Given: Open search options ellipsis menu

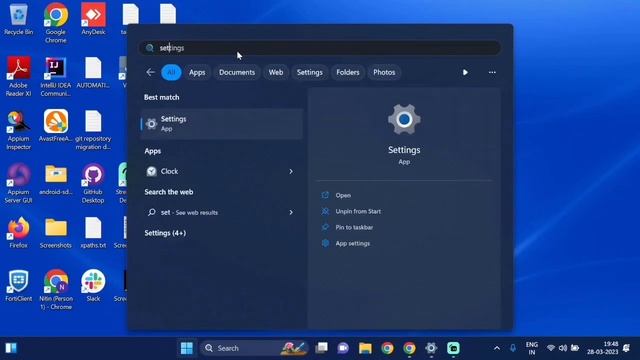Looking at the screenshot, I should coord(492,72).
